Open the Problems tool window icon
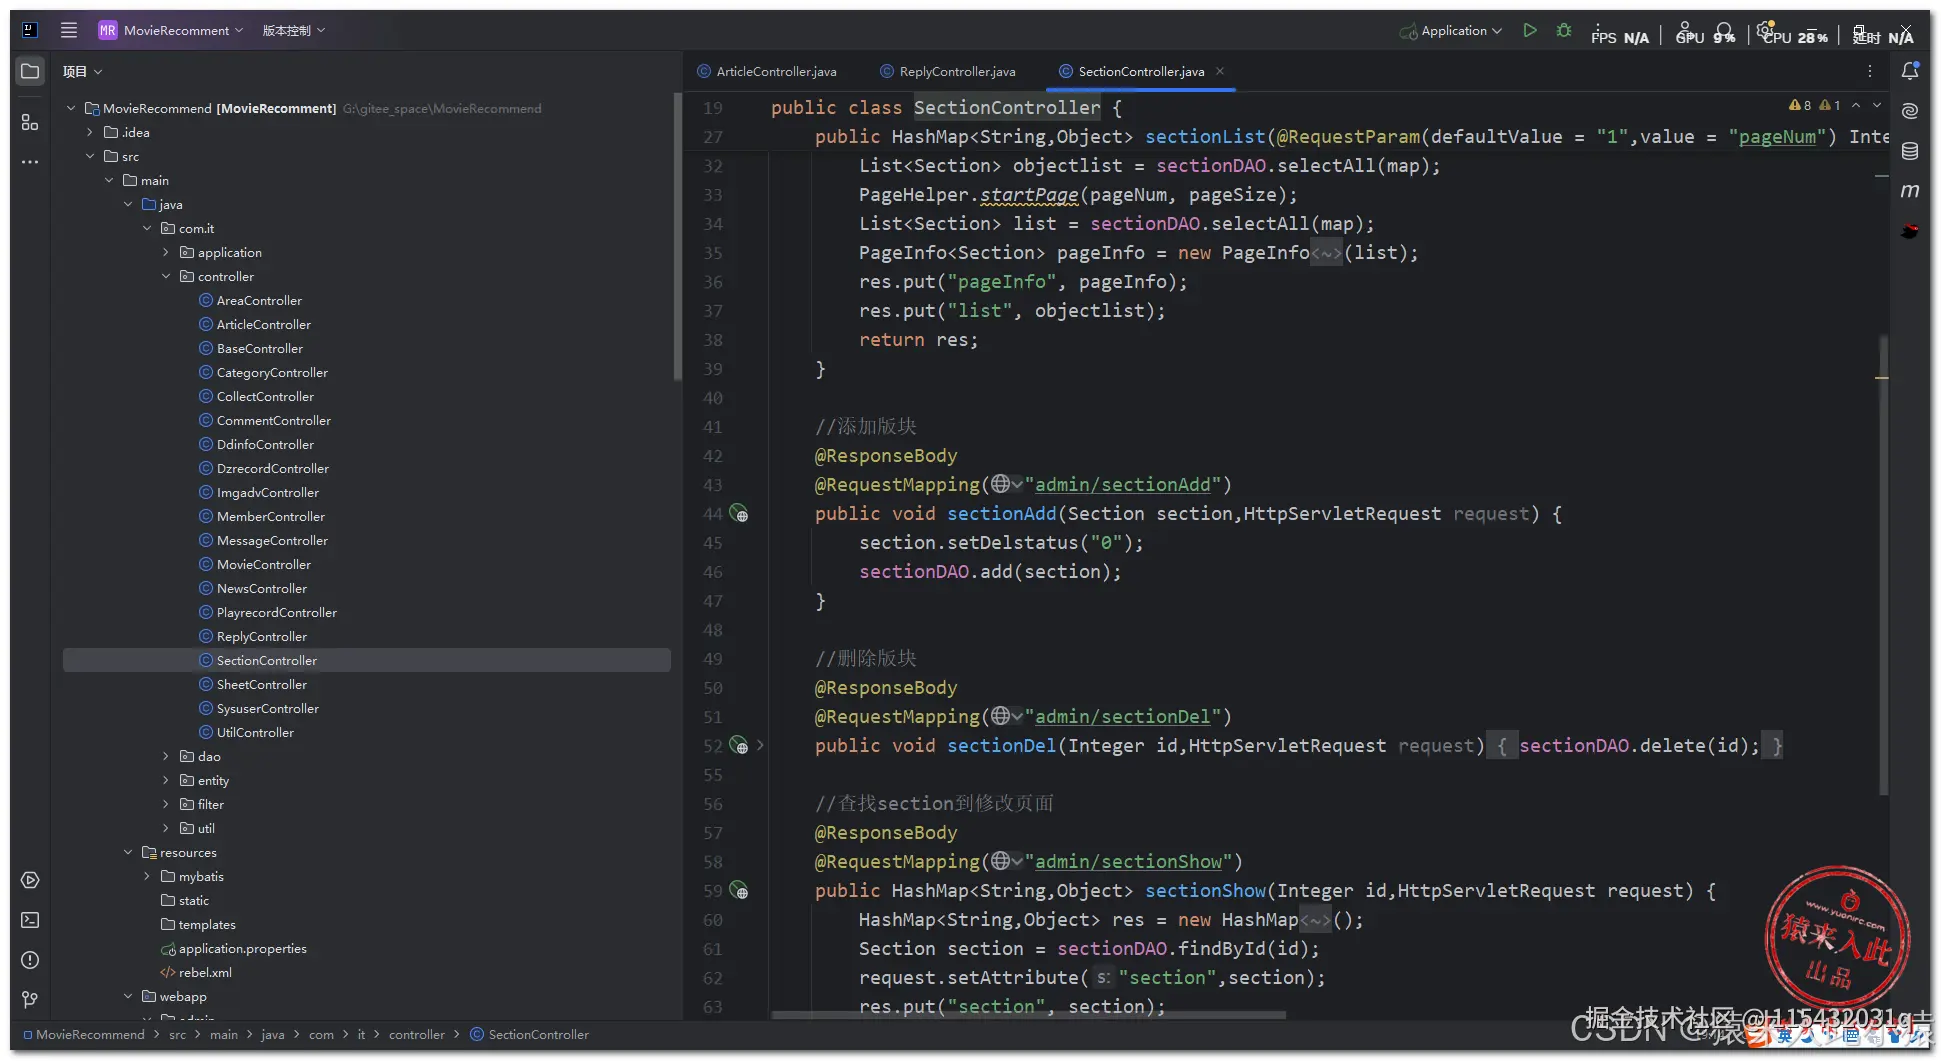 coord(30,960)
